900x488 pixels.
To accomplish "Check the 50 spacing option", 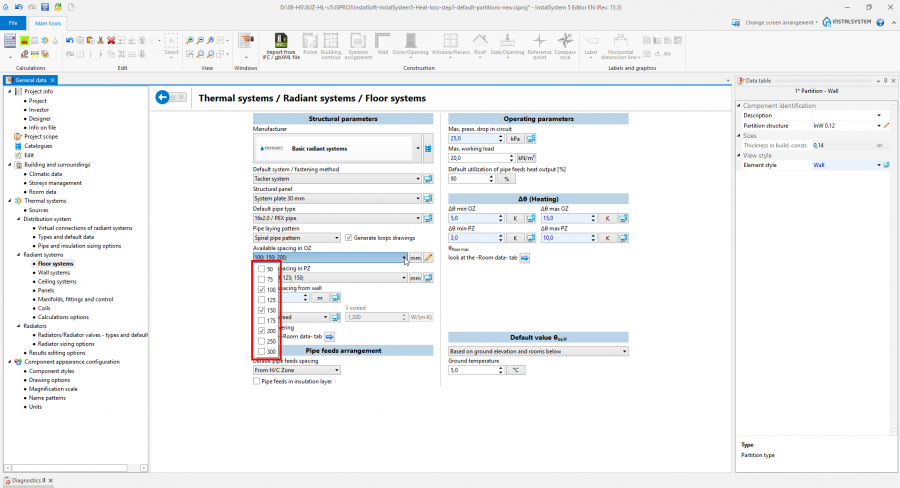I will tap(262, 269).
